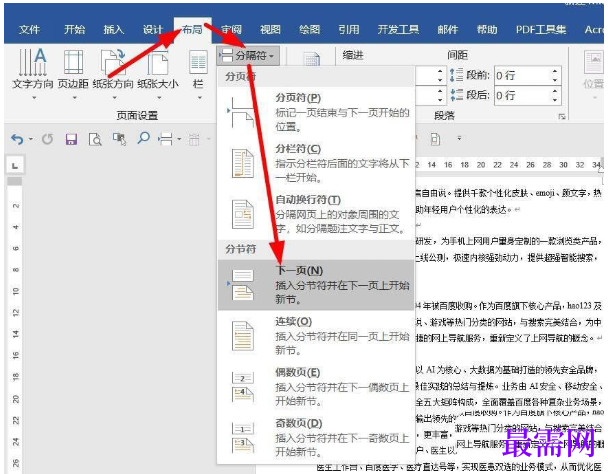Open the 栏 columns icon
This screenshot has width=614, height=474.
(x=198, y=62)
